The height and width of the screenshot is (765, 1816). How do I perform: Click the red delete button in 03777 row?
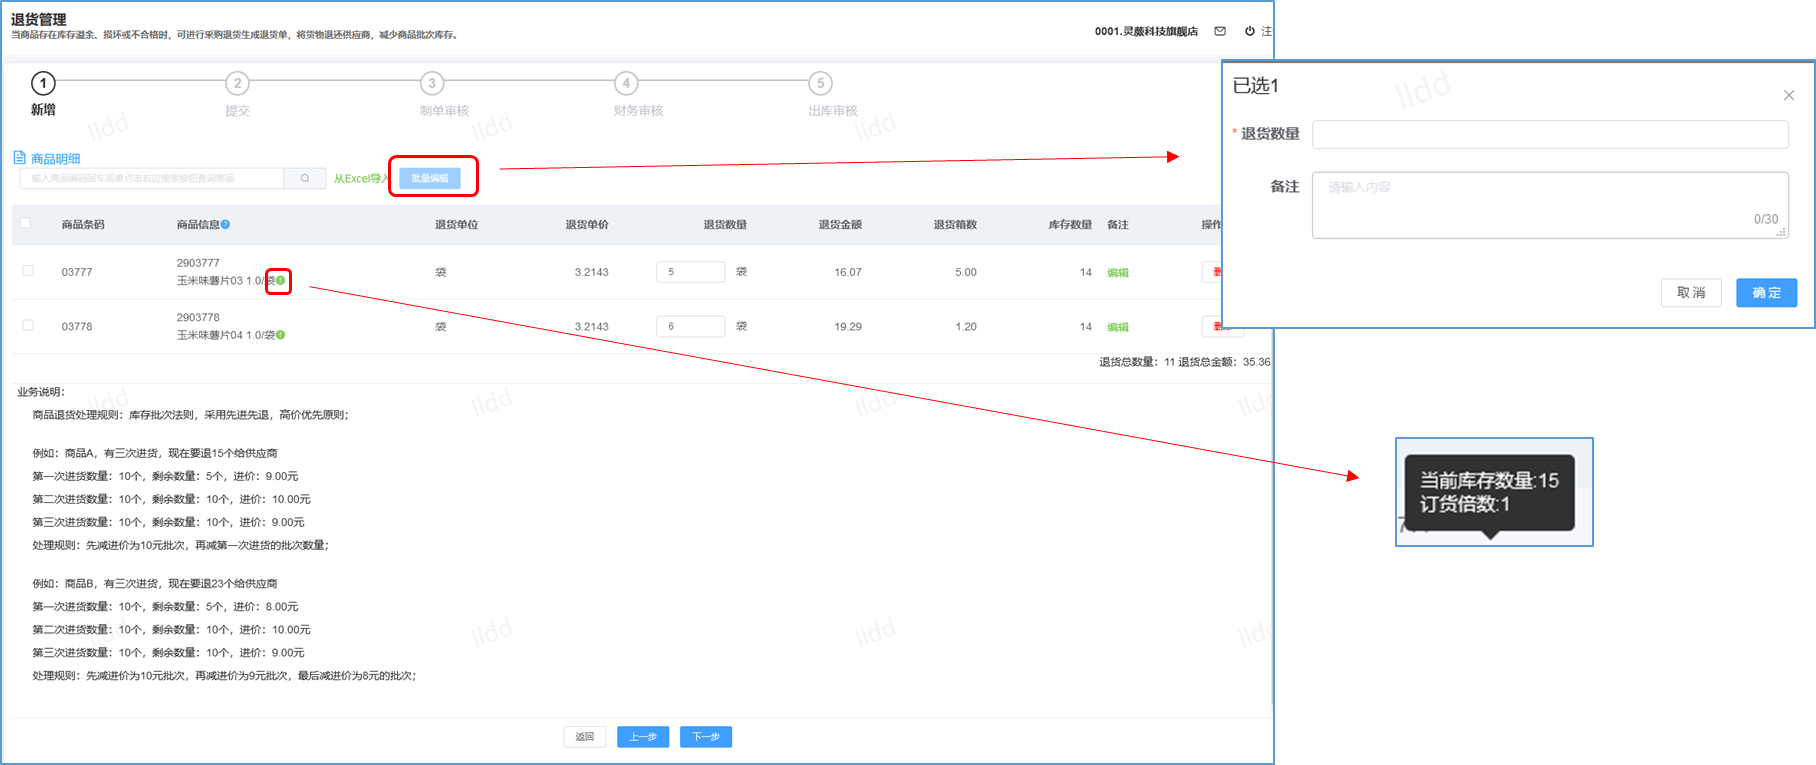(x=1212, y=272)
